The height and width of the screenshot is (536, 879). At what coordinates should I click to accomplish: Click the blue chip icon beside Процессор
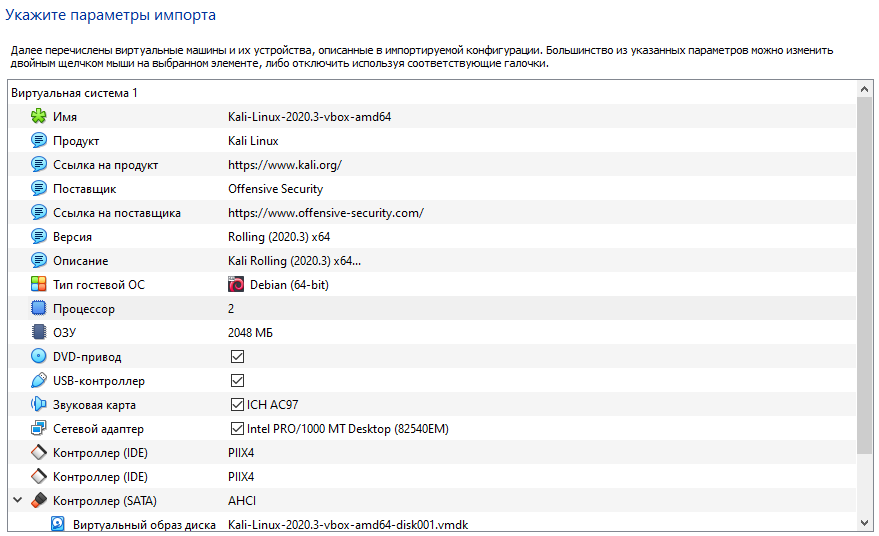[x=39, y=308]
